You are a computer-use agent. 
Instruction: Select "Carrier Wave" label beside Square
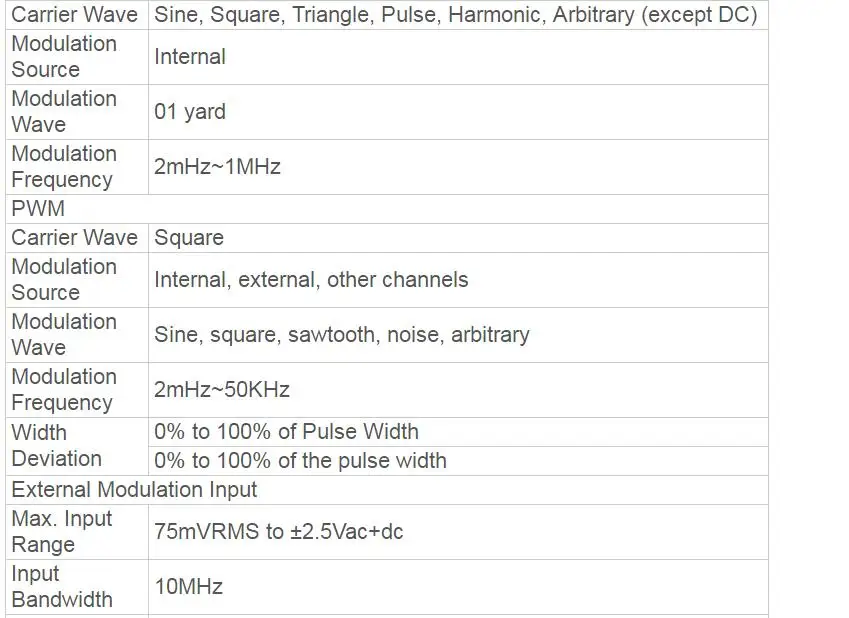click(x=74, y=238)
